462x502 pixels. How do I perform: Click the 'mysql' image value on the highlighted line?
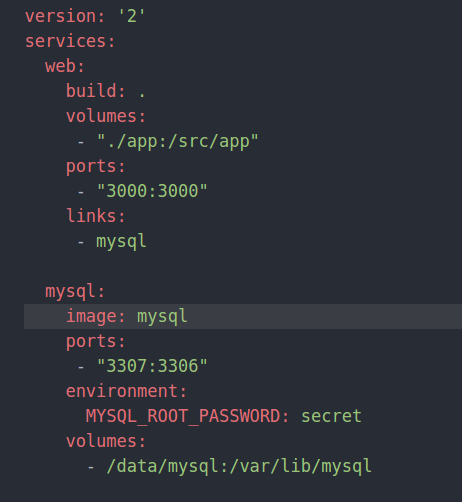(x=162, y=316)
